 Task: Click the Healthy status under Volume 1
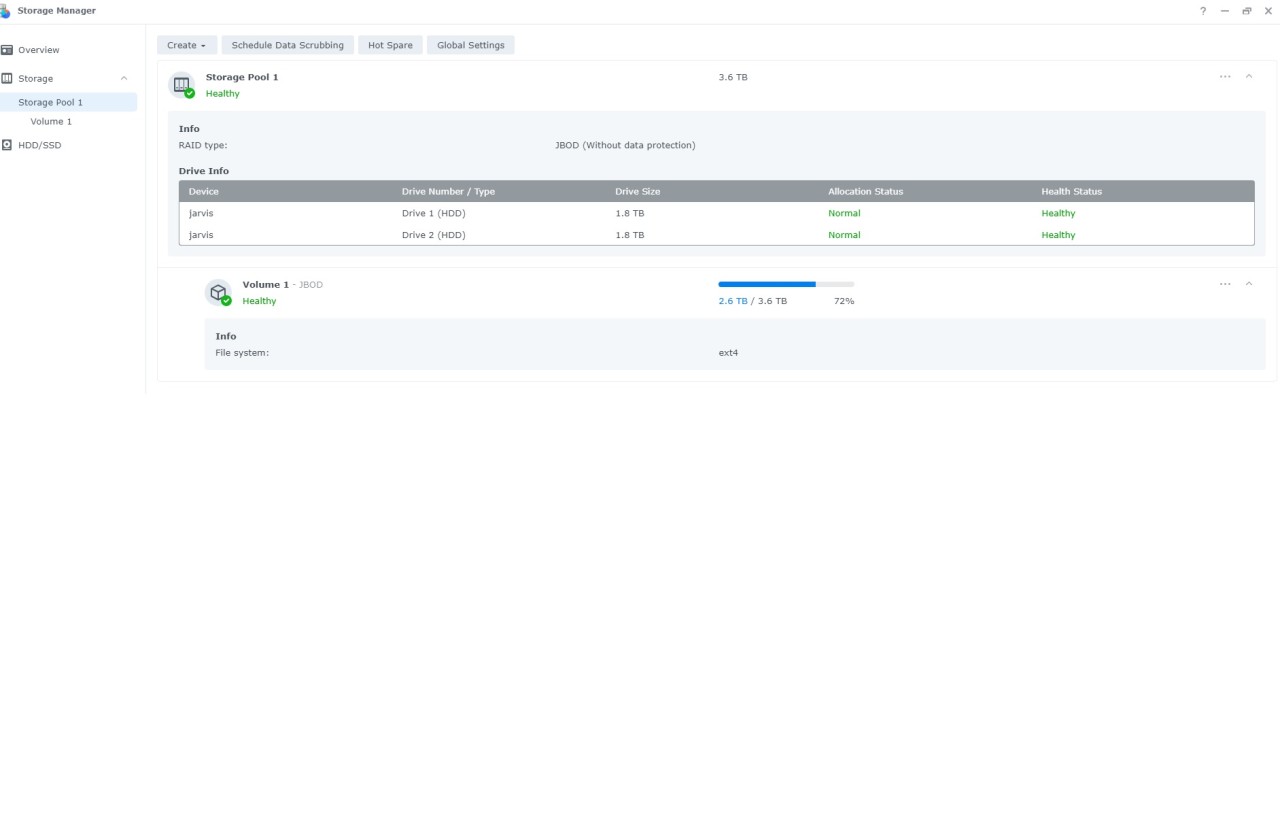pyautogui.click(x=259, y=301)
